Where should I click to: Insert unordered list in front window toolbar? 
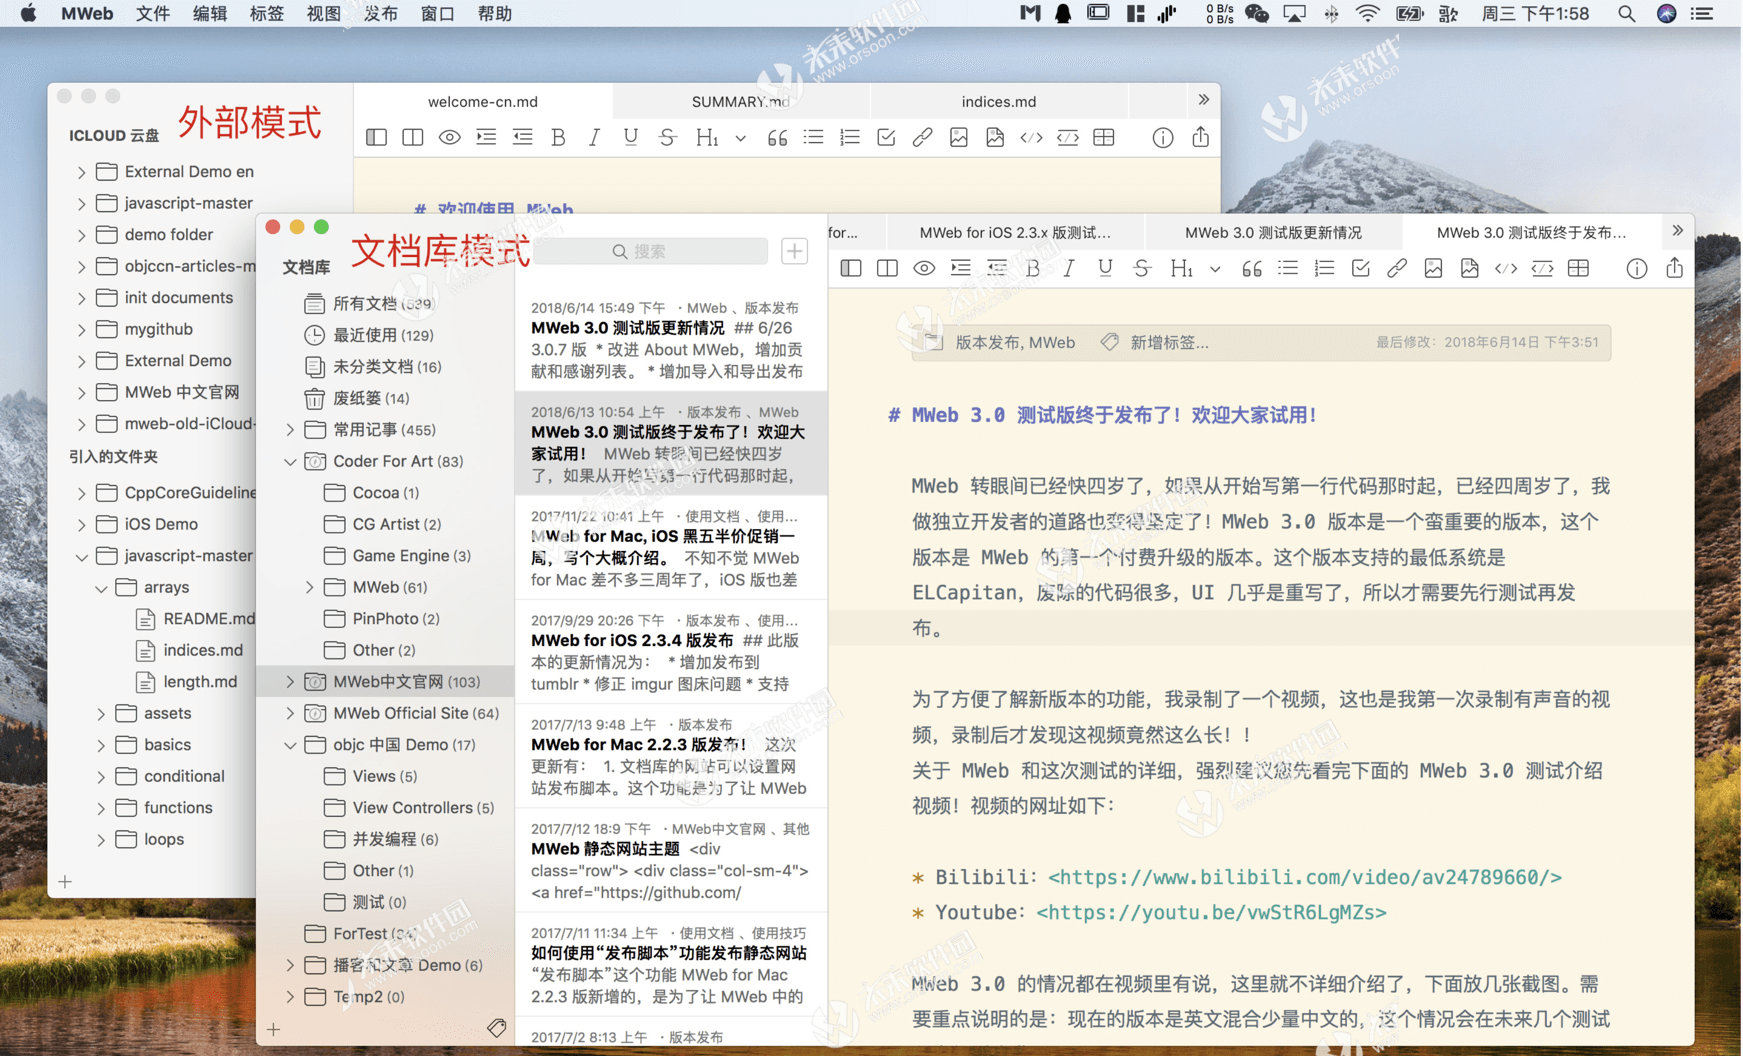[1288, 268]
